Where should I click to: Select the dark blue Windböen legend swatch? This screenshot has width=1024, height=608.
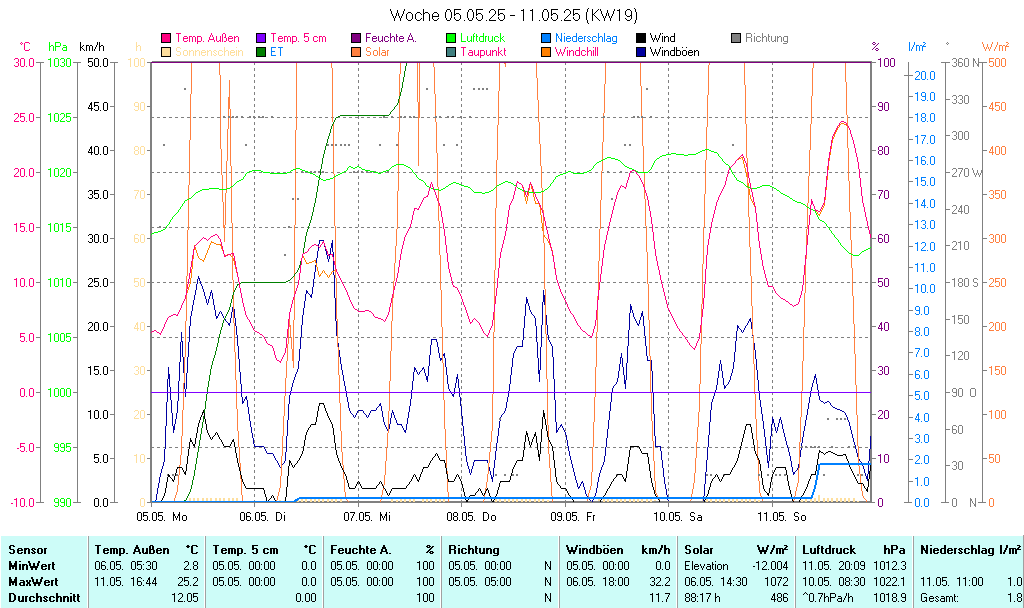click(x=641, y=52)
